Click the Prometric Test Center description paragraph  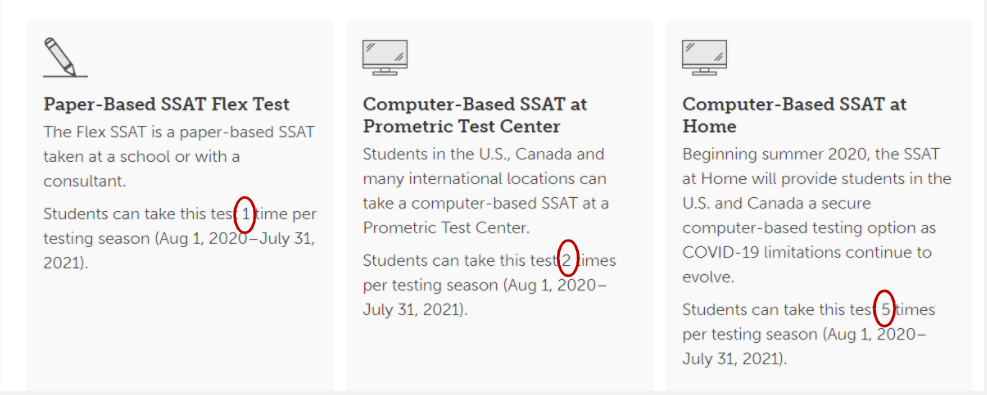(486, 191)
